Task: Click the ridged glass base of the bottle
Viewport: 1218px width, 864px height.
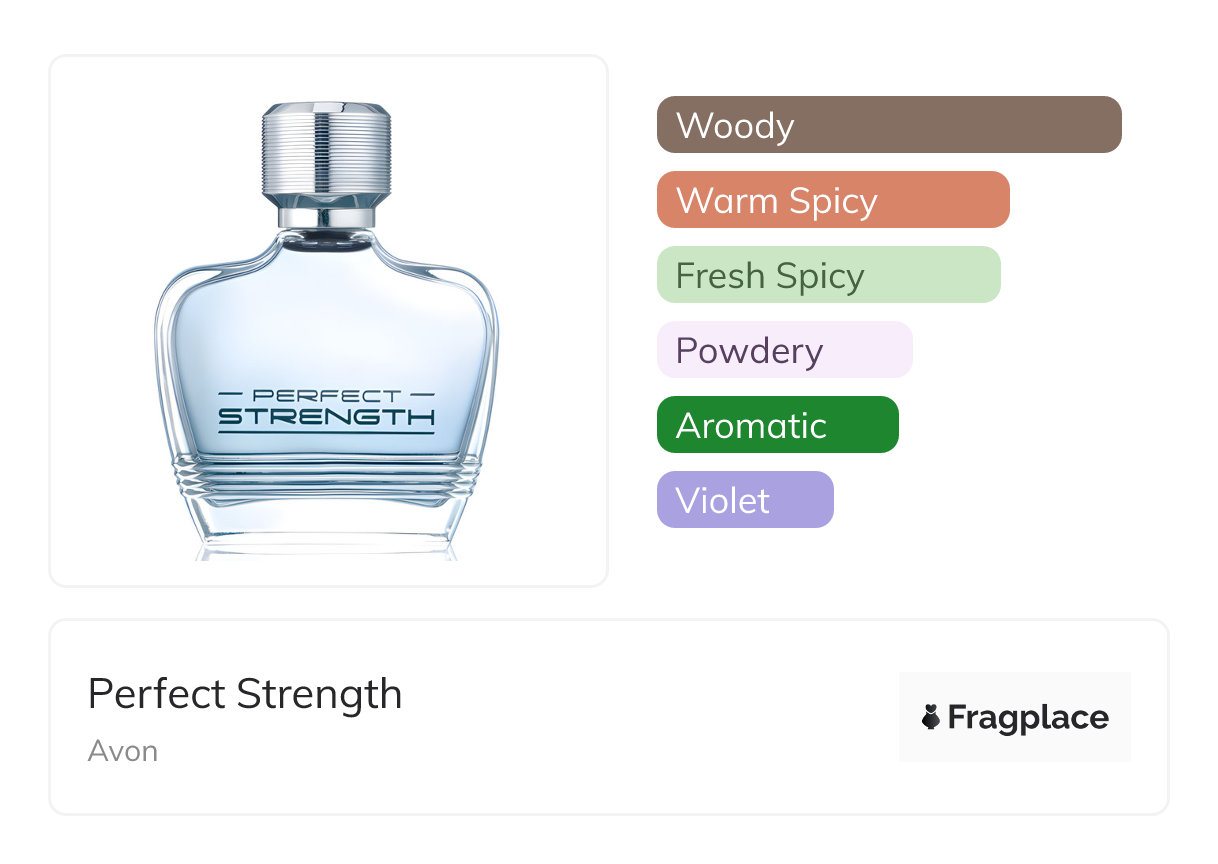Action: 326,480
